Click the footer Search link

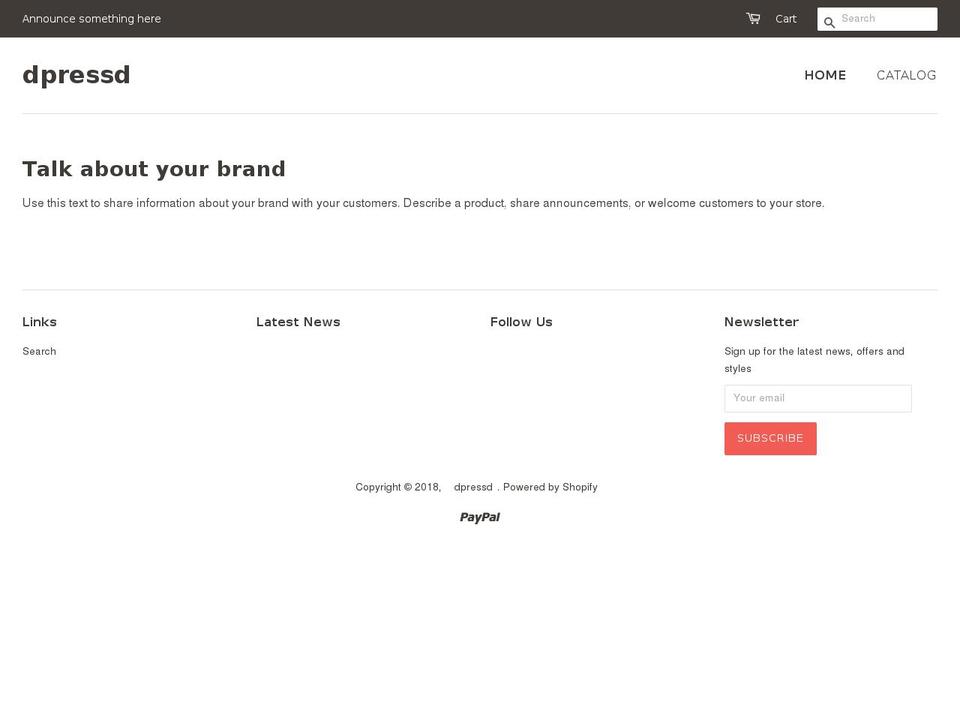(39, 351)
